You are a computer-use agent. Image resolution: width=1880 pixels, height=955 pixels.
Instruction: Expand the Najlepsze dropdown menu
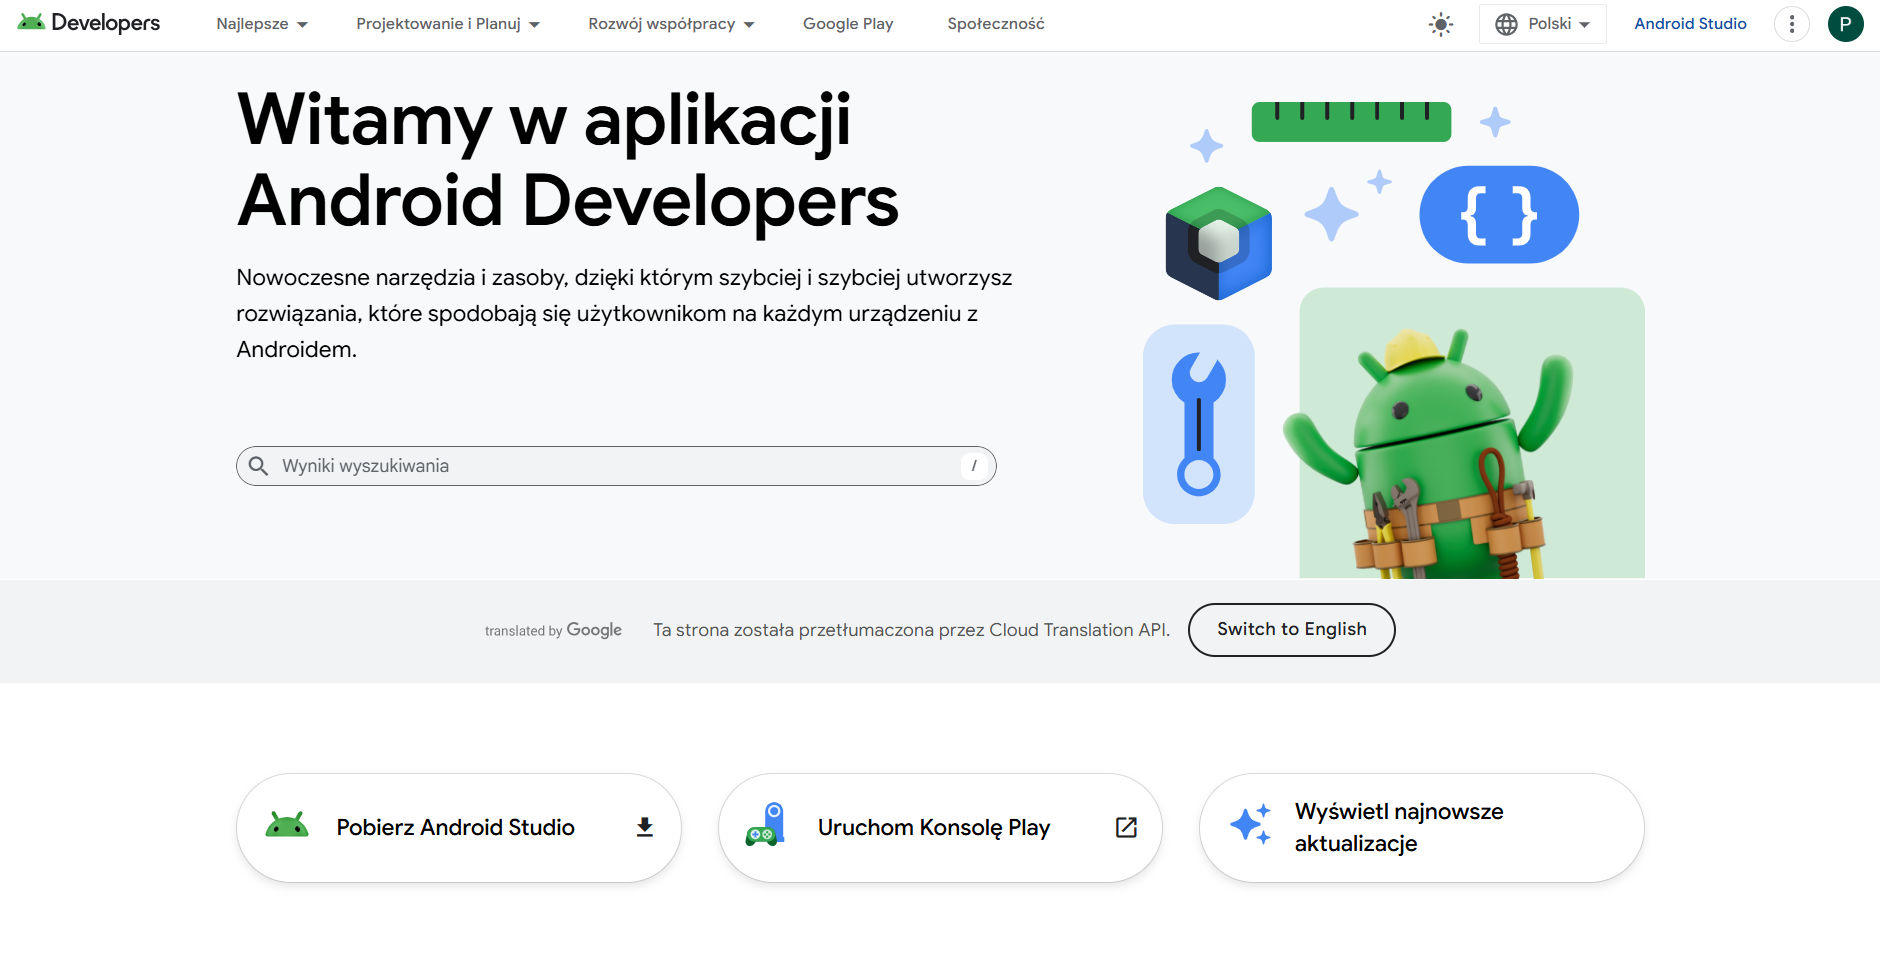[262, 24]
